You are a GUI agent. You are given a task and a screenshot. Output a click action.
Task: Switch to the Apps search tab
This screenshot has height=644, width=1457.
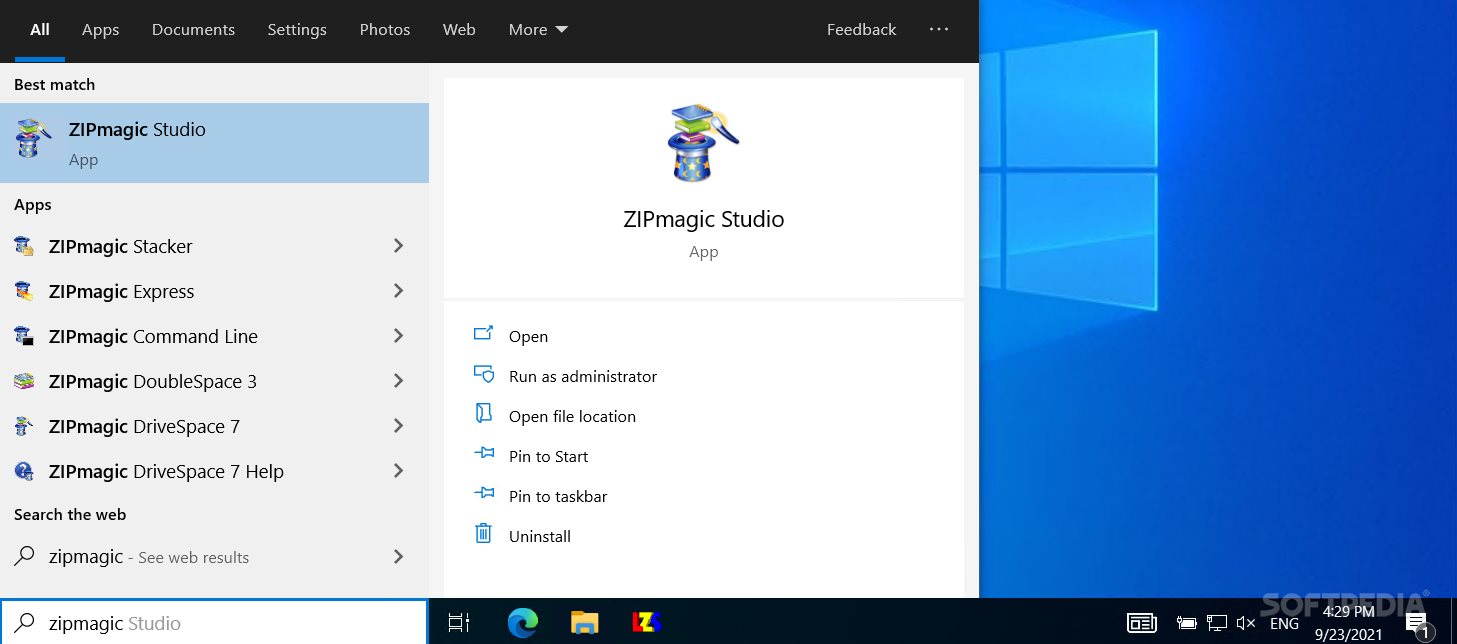point(100,30)
